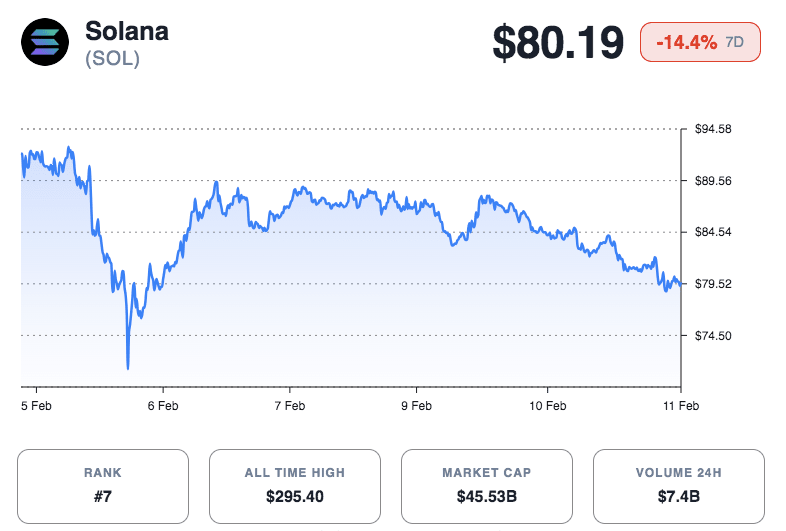This screenshot has height=531, width=786.
Task: Click the $89.56 price axis label
Action: click(x=714, y=181)
